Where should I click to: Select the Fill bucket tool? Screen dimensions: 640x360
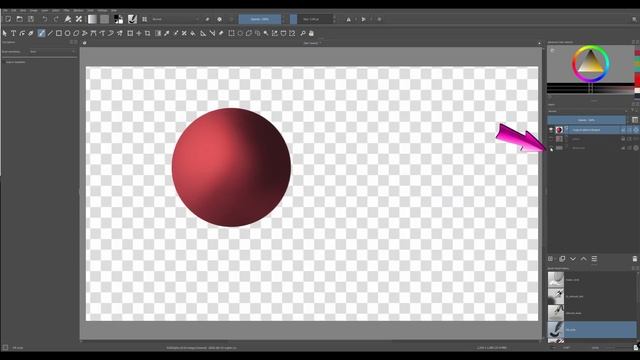click(193, 33)
